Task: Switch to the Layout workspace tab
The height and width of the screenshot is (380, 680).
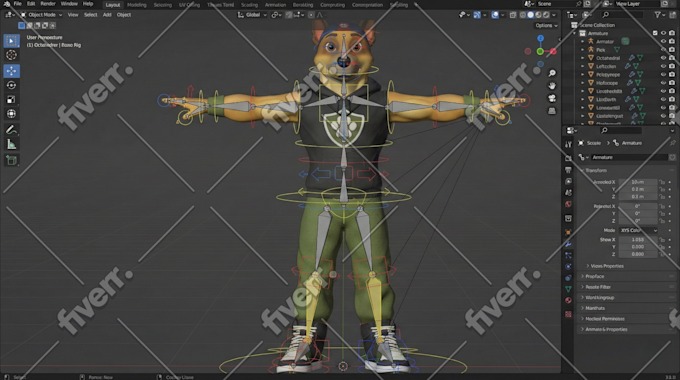Action: pyautogui.click(x=113, y=5)
